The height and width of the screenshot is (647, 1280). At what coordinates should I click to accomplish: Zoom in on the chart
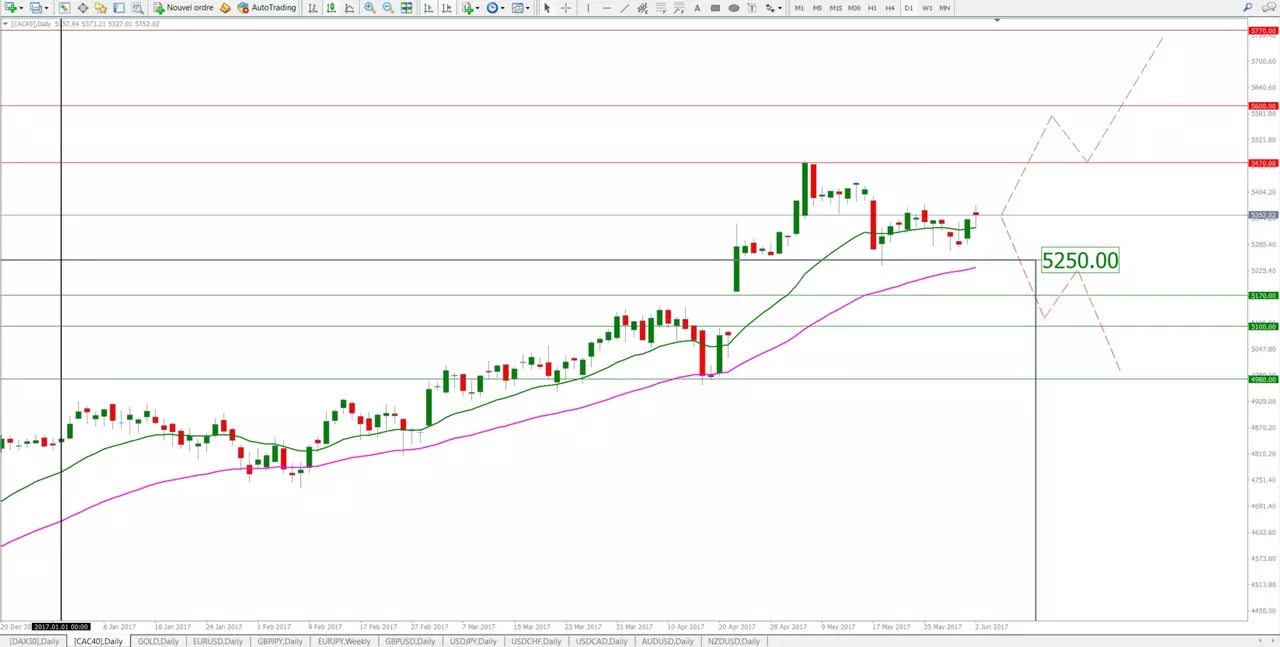[x=370, y=8]
